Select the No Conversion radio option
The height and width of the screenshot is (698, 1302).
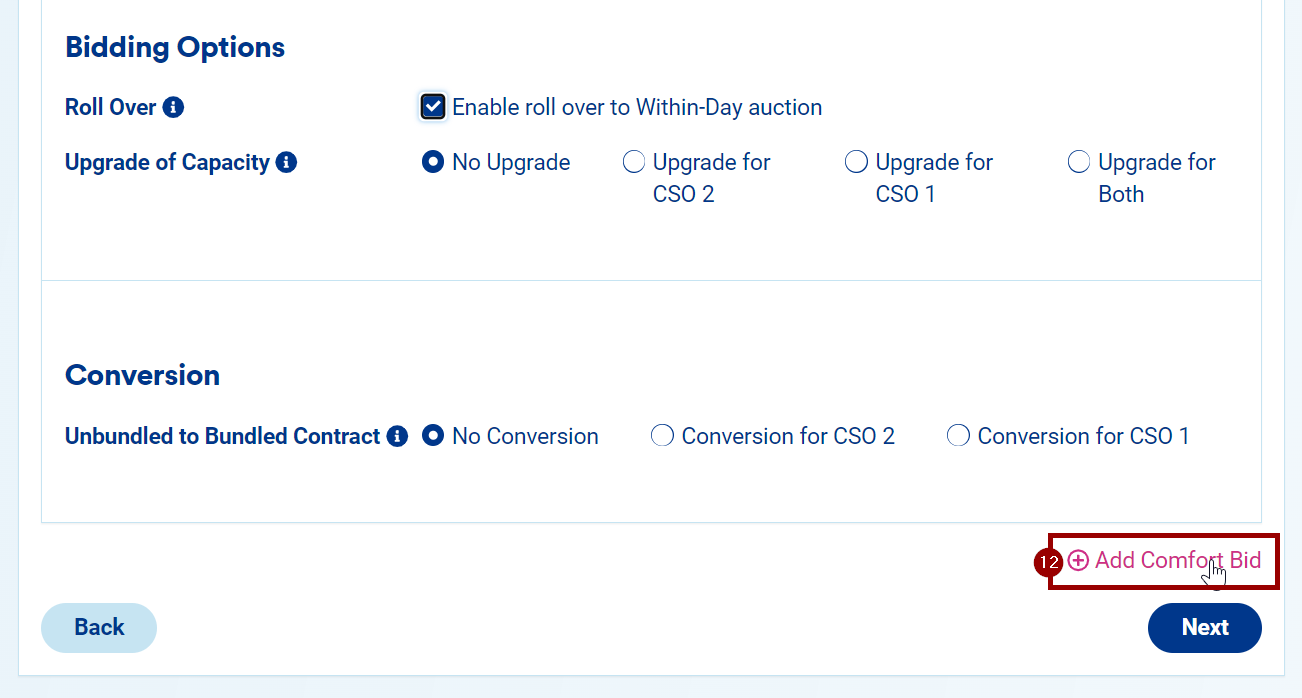coord(433,437)
